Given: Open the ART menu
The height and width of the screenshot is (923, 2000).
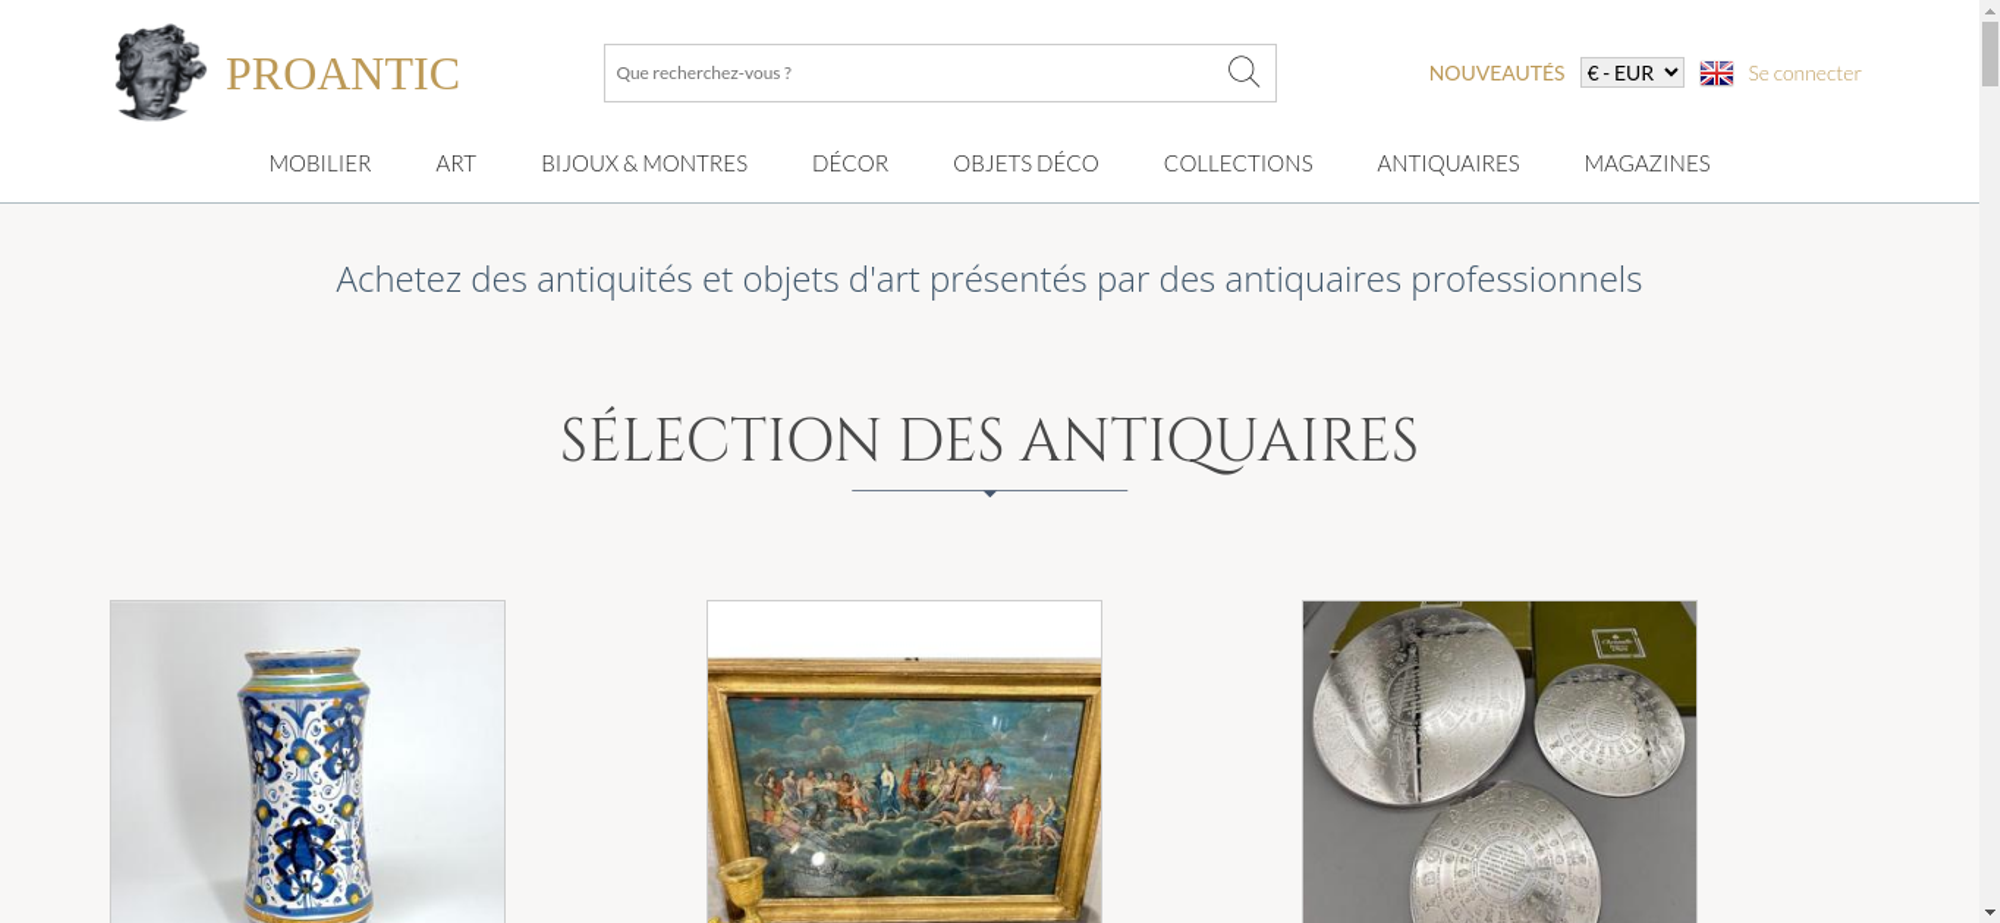Looking at the screenshot, I should click(456, 163).
